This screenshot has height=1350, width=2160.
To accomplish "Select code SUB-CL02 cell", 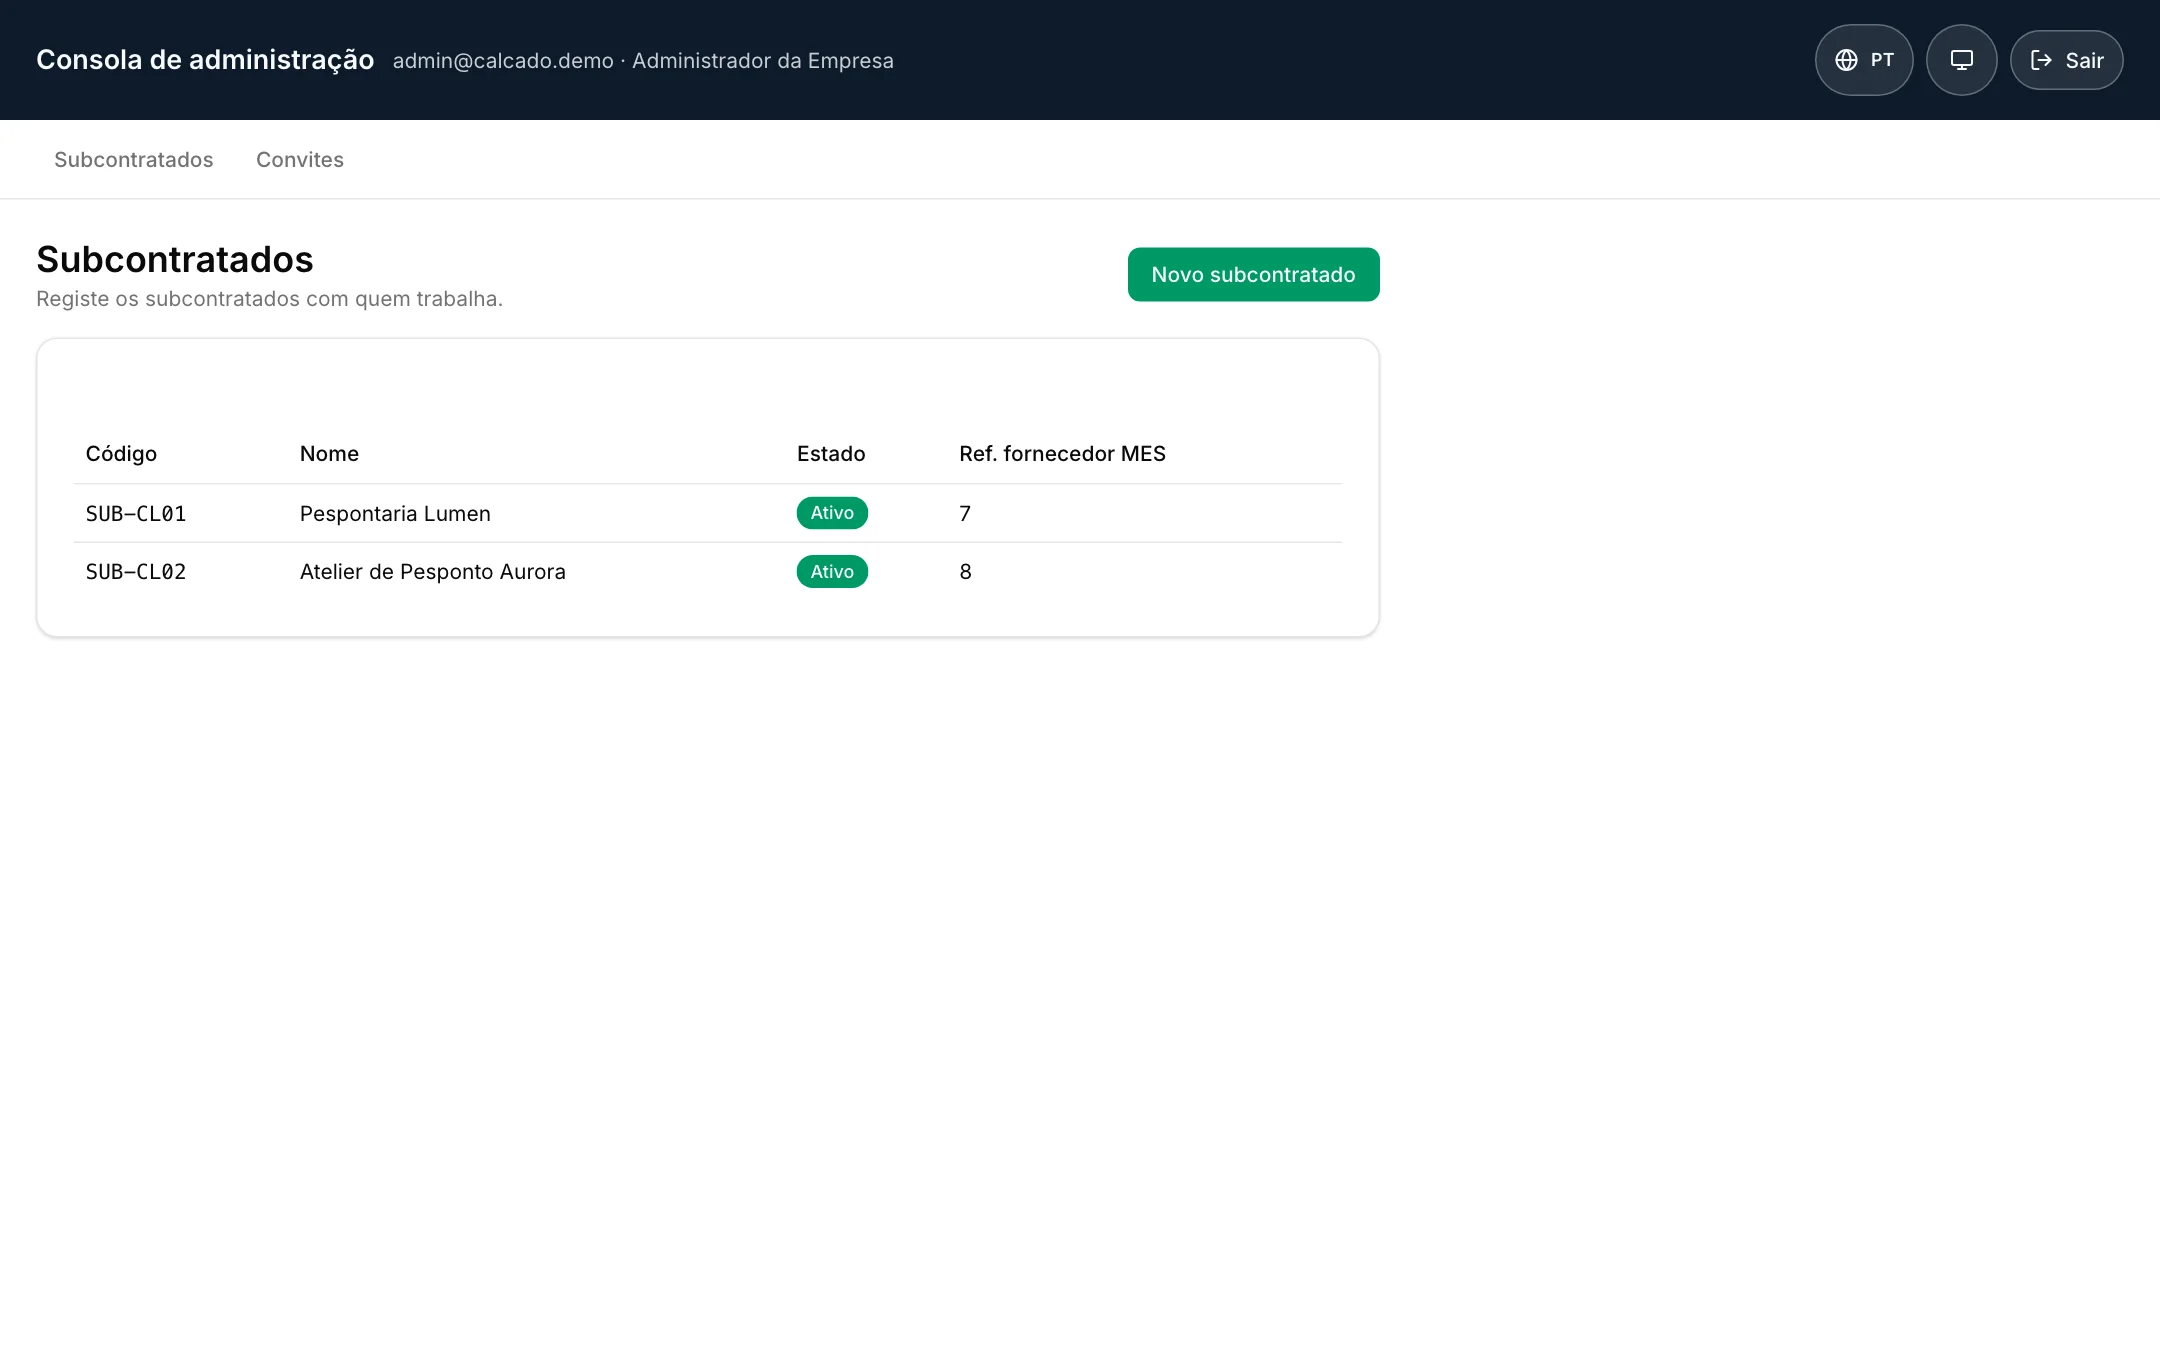I will click(136, 572).
